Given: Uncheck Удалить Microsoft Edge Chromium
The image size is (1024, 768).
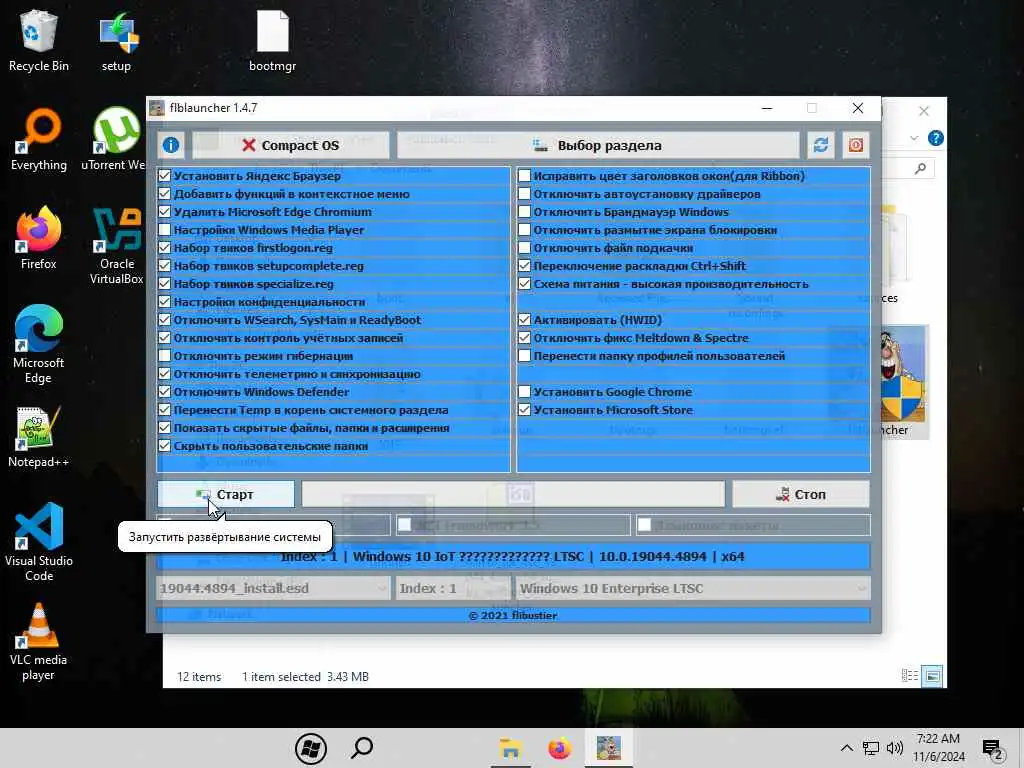Looking at the screenshot, I should tap(165, 212).
